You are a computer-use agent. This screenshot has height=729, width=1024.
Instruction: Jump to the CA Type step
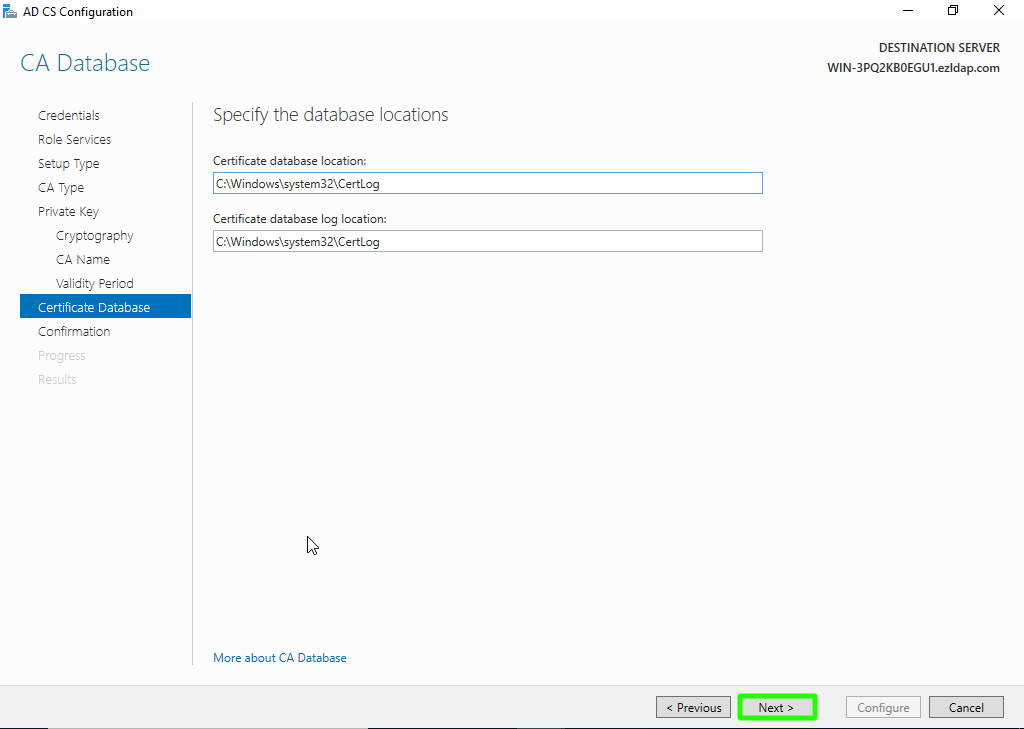pyautogui.click(x=61, y=188)
